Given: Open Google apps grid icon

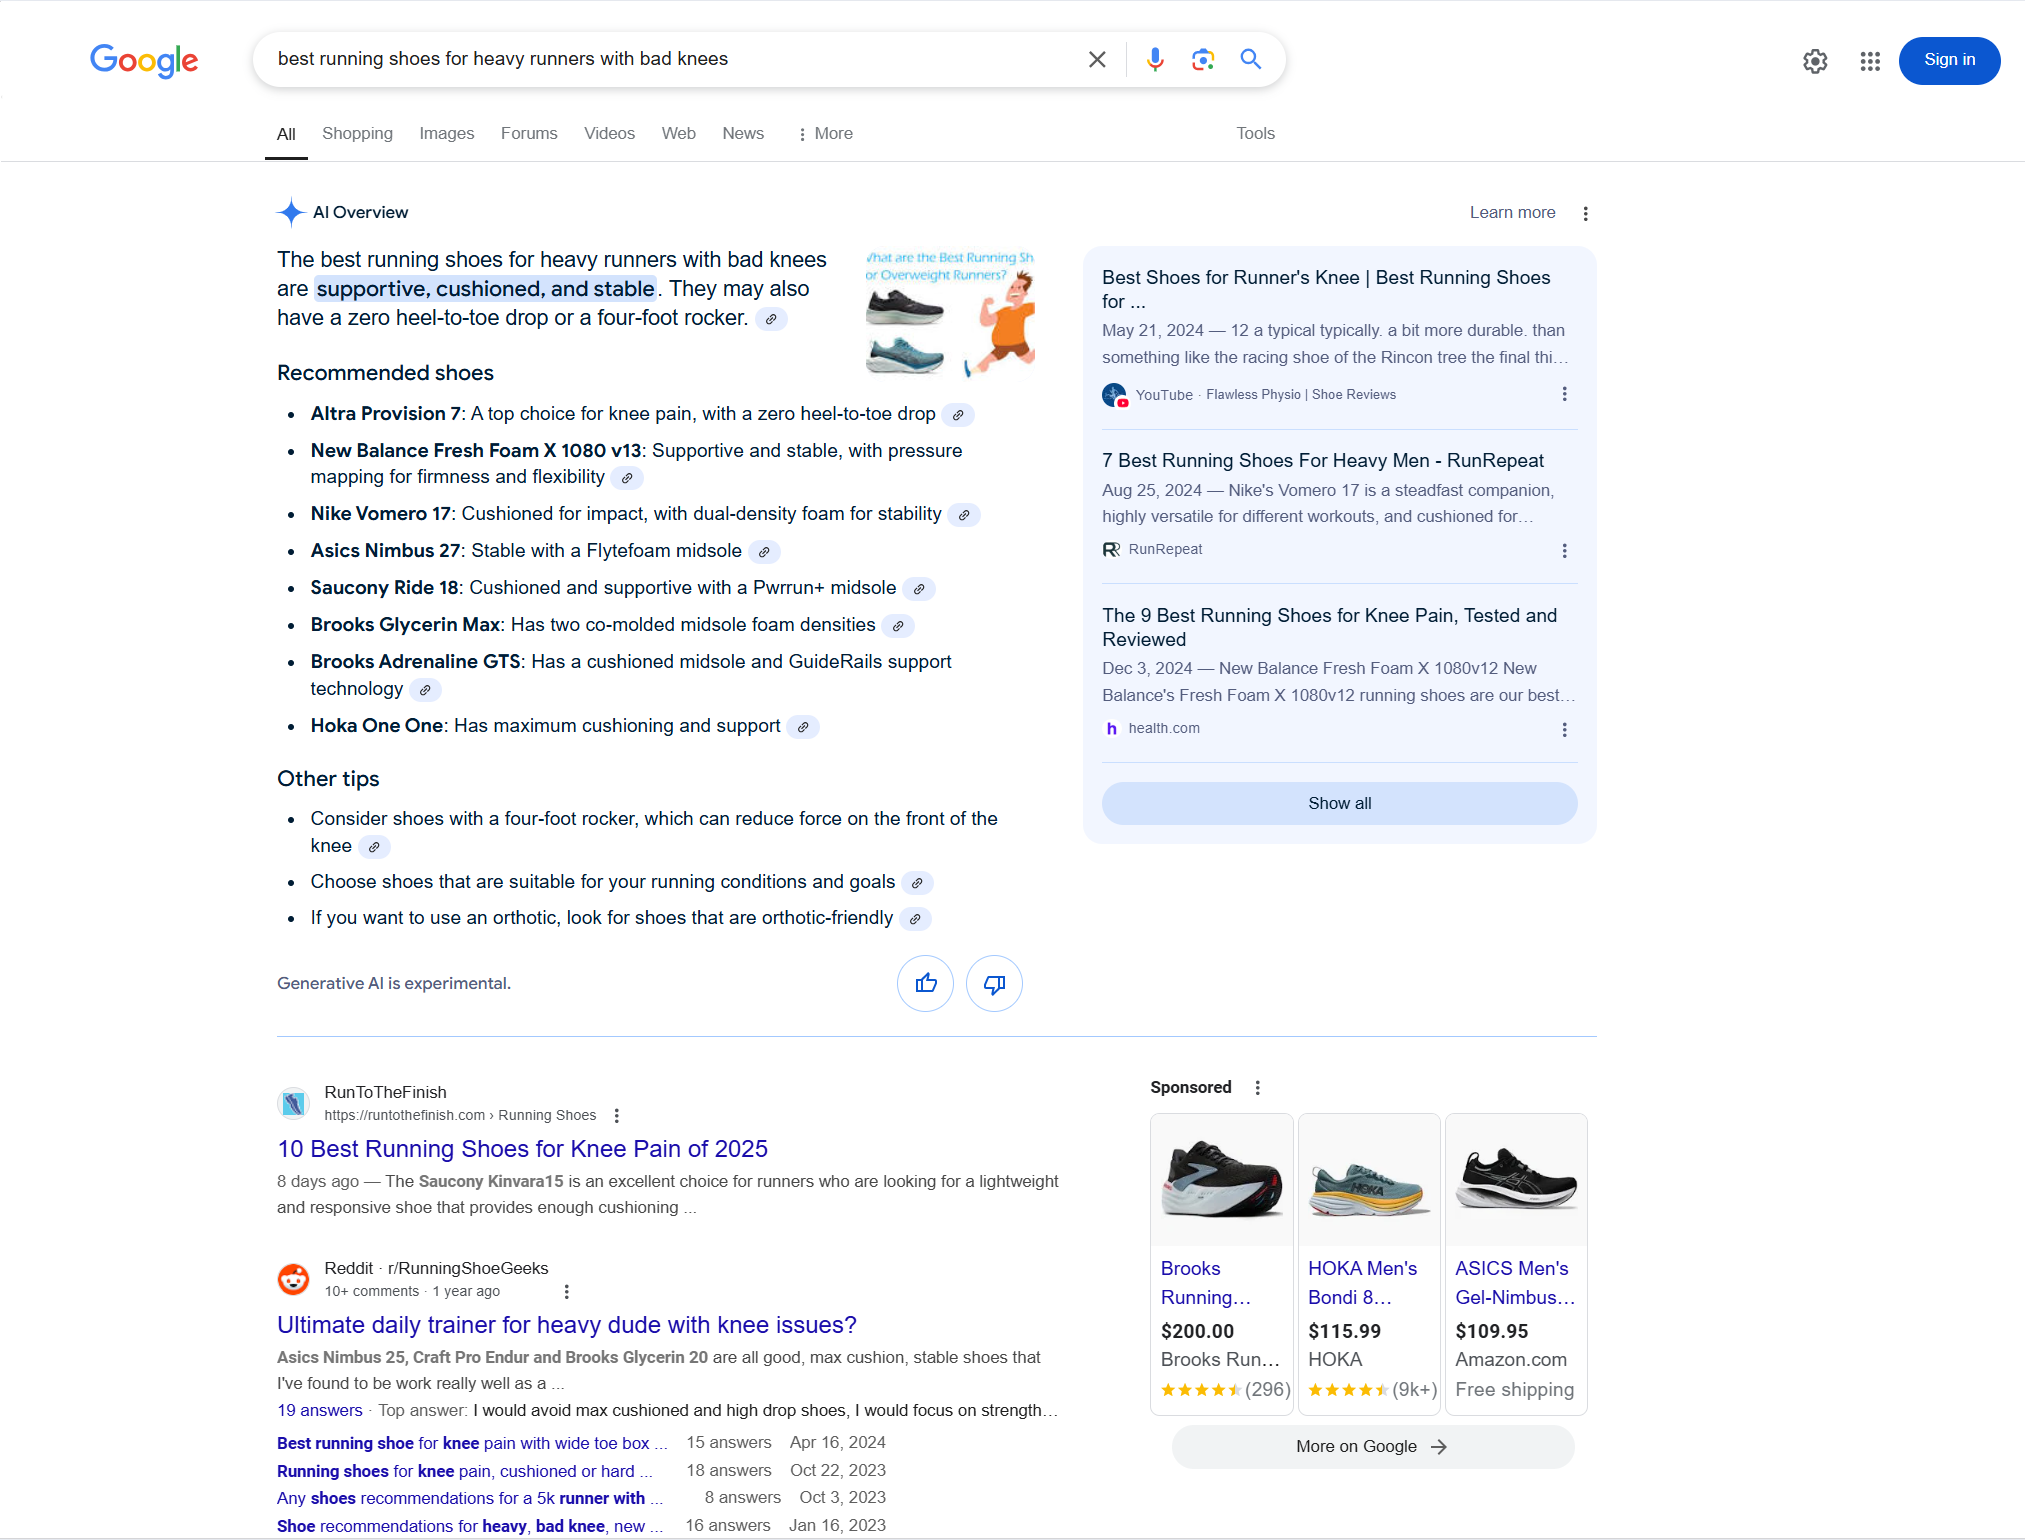Looking at the screenshot, I should point(1870,61).
